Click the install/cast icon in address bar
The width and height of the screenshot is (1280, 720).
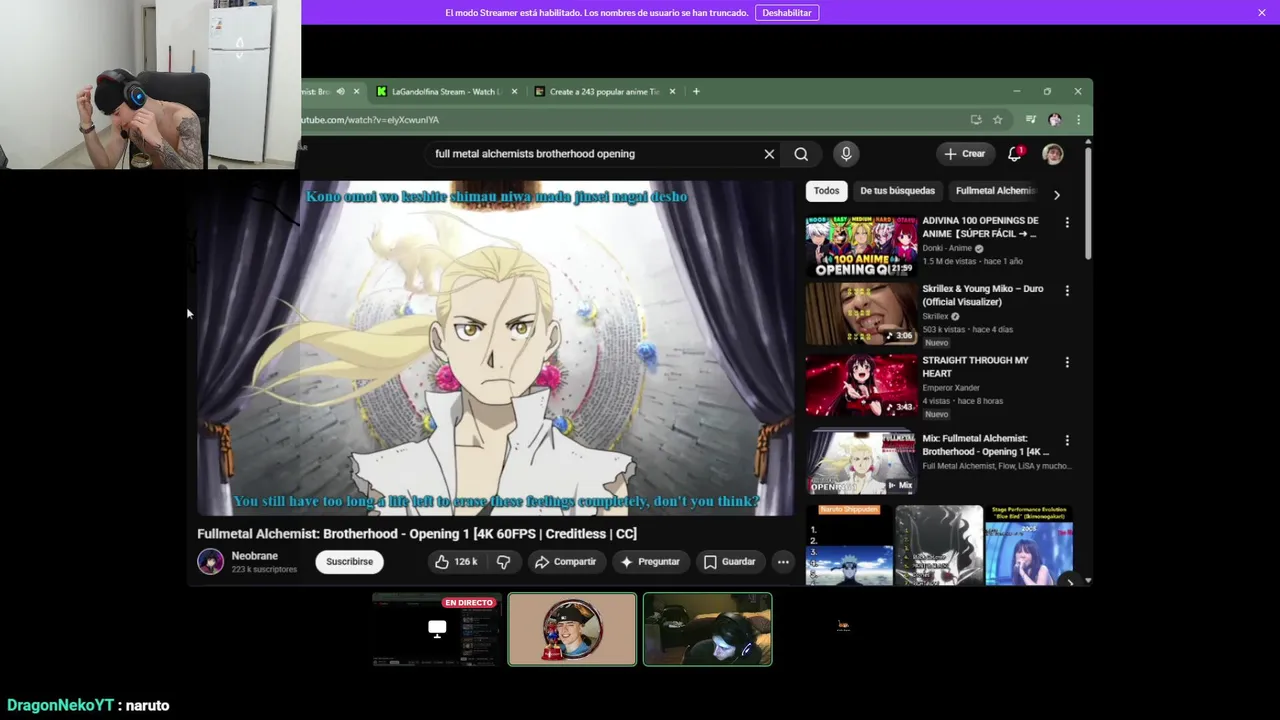976,120
